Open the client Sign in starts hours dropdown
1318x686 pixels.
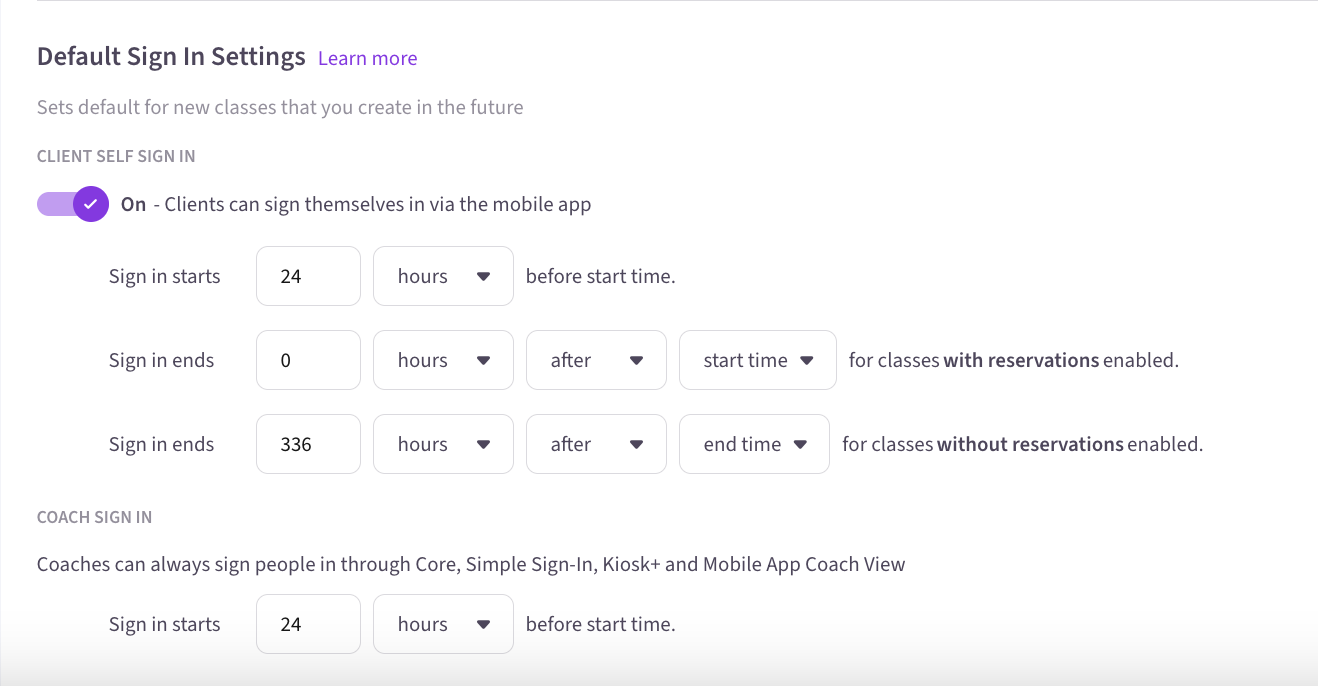pyautogui.click(x=443, y=276)
